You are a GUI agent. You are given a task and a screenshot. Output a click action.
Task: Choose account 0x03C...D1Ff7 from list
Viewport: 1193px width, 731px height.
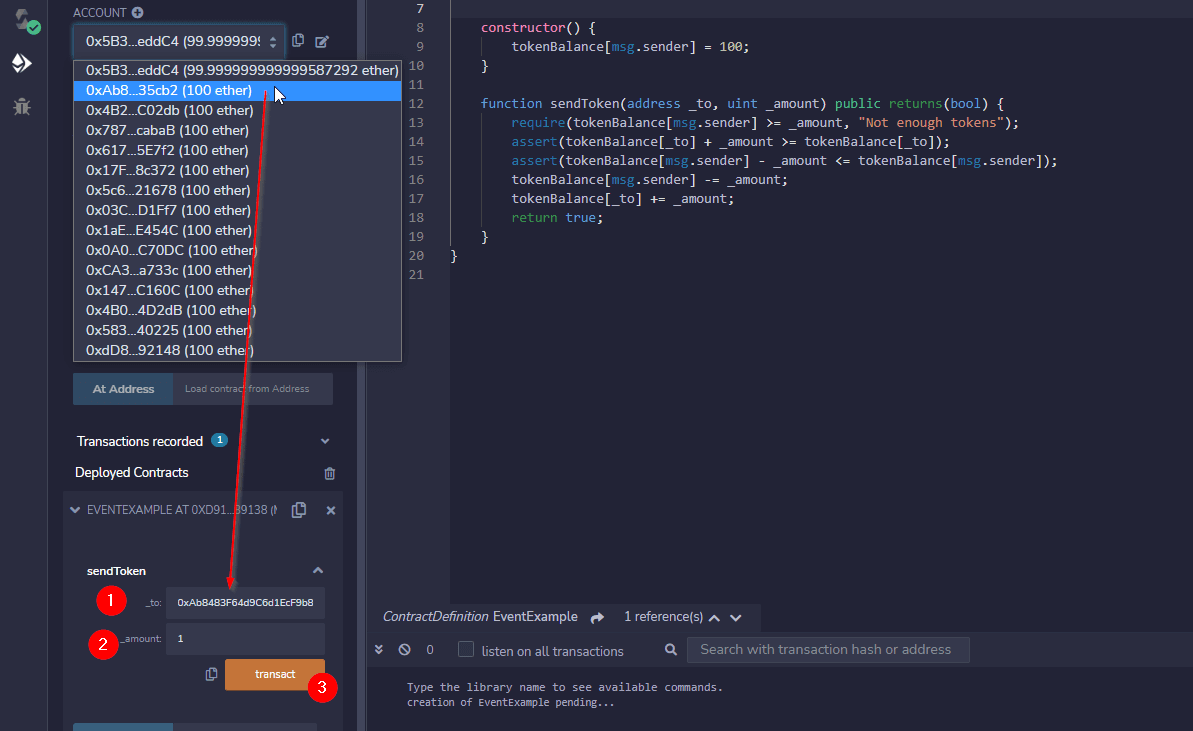[237, 210]
